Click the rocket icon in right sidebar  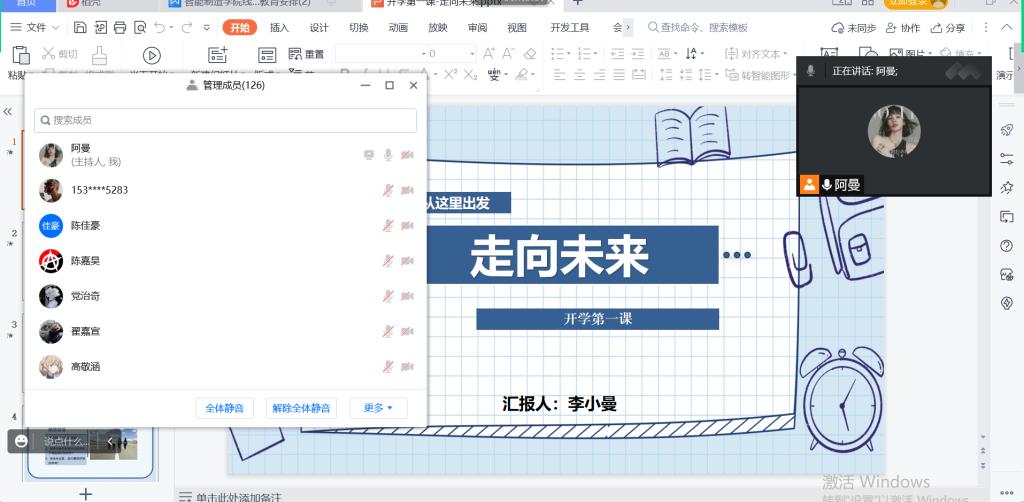tap(1007, 131)
